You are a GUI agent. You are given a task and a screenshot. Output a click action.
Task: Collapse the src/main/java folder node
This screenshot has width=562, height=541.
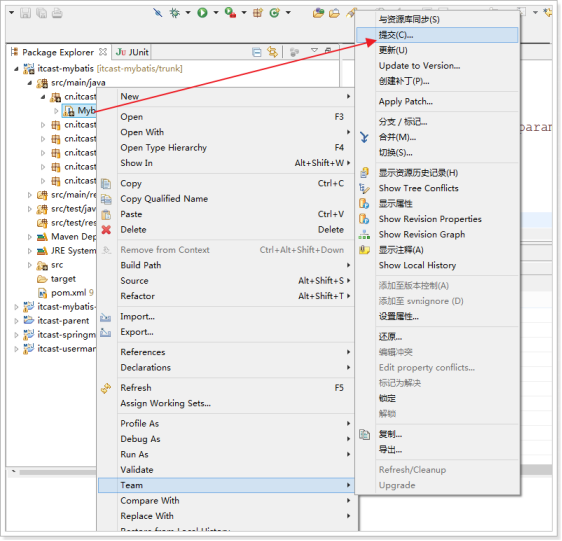point(30,83)
